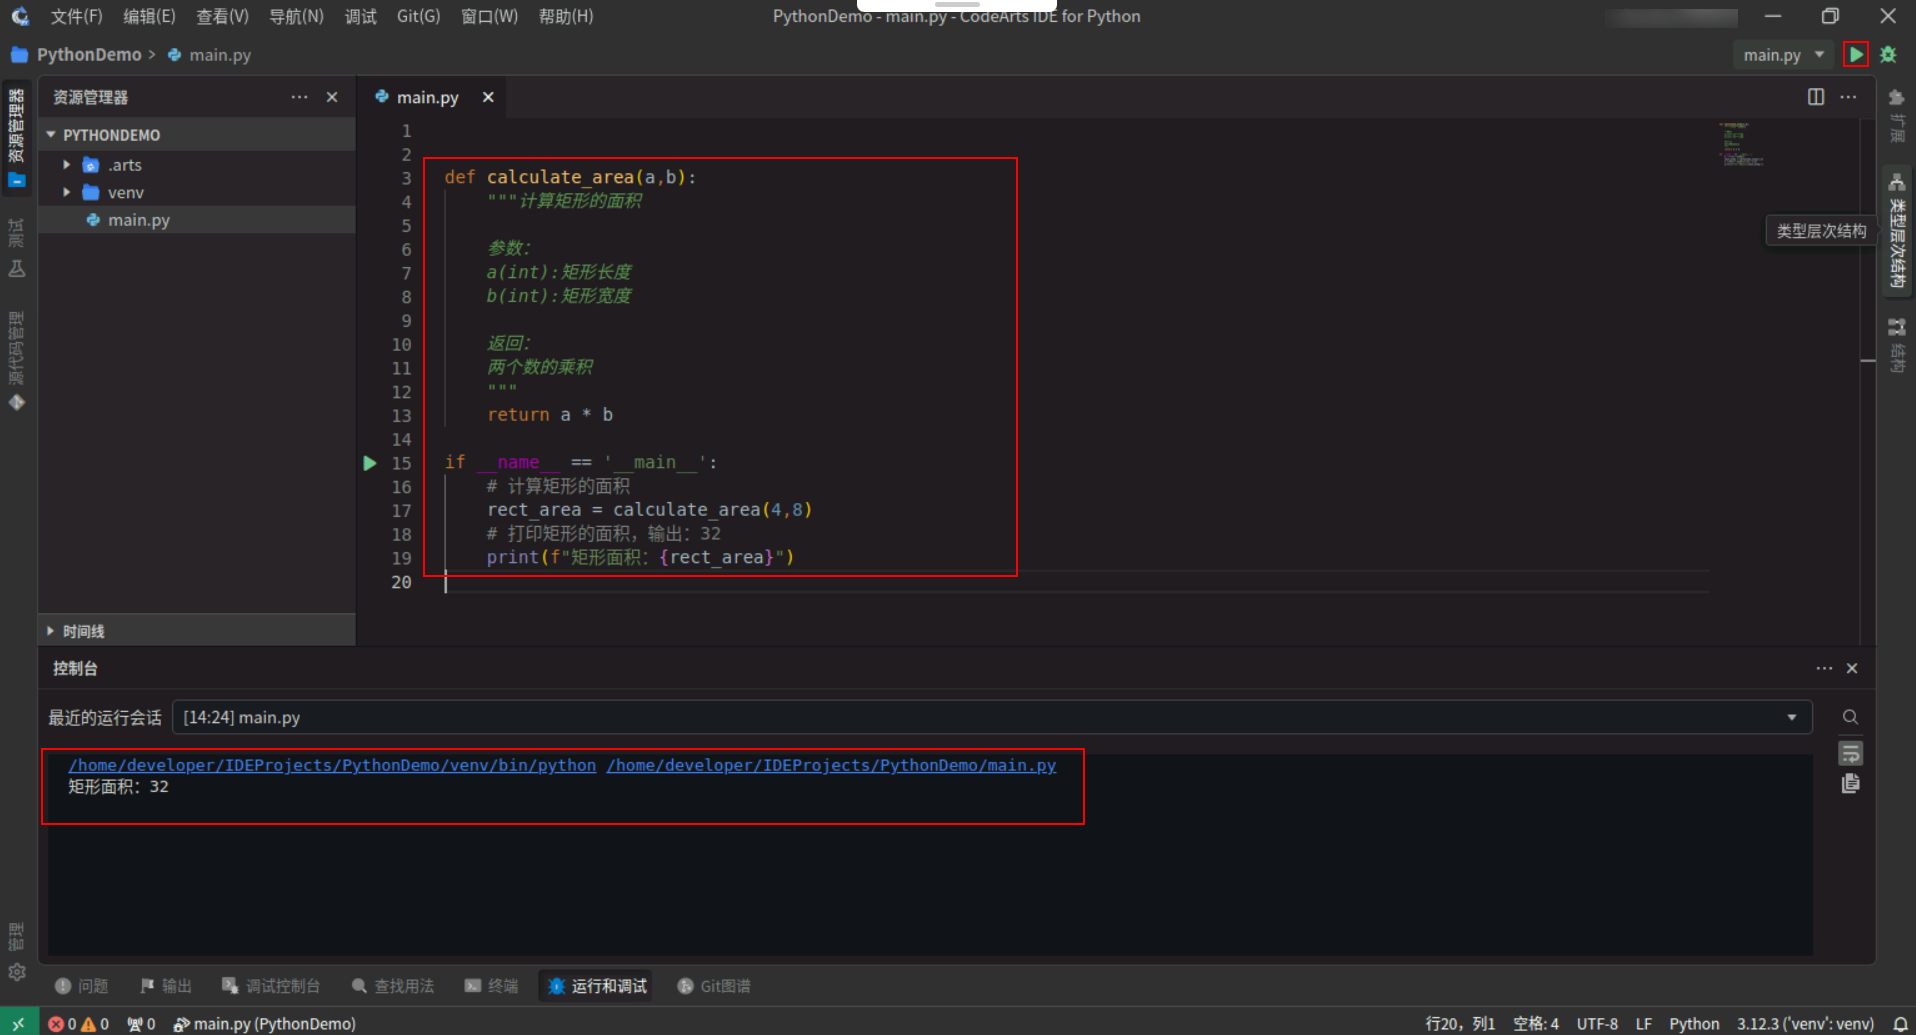Open the testing flask view in the activity bar
This screenshot has width=1916, height=1035.
(17, 268)
